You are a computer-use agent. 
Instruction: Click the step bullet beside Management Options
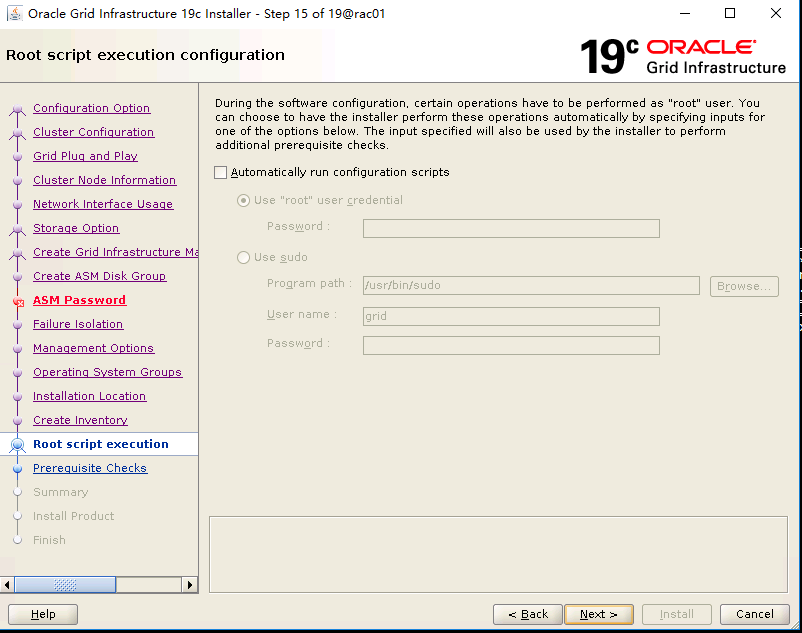tap(17, 349)
